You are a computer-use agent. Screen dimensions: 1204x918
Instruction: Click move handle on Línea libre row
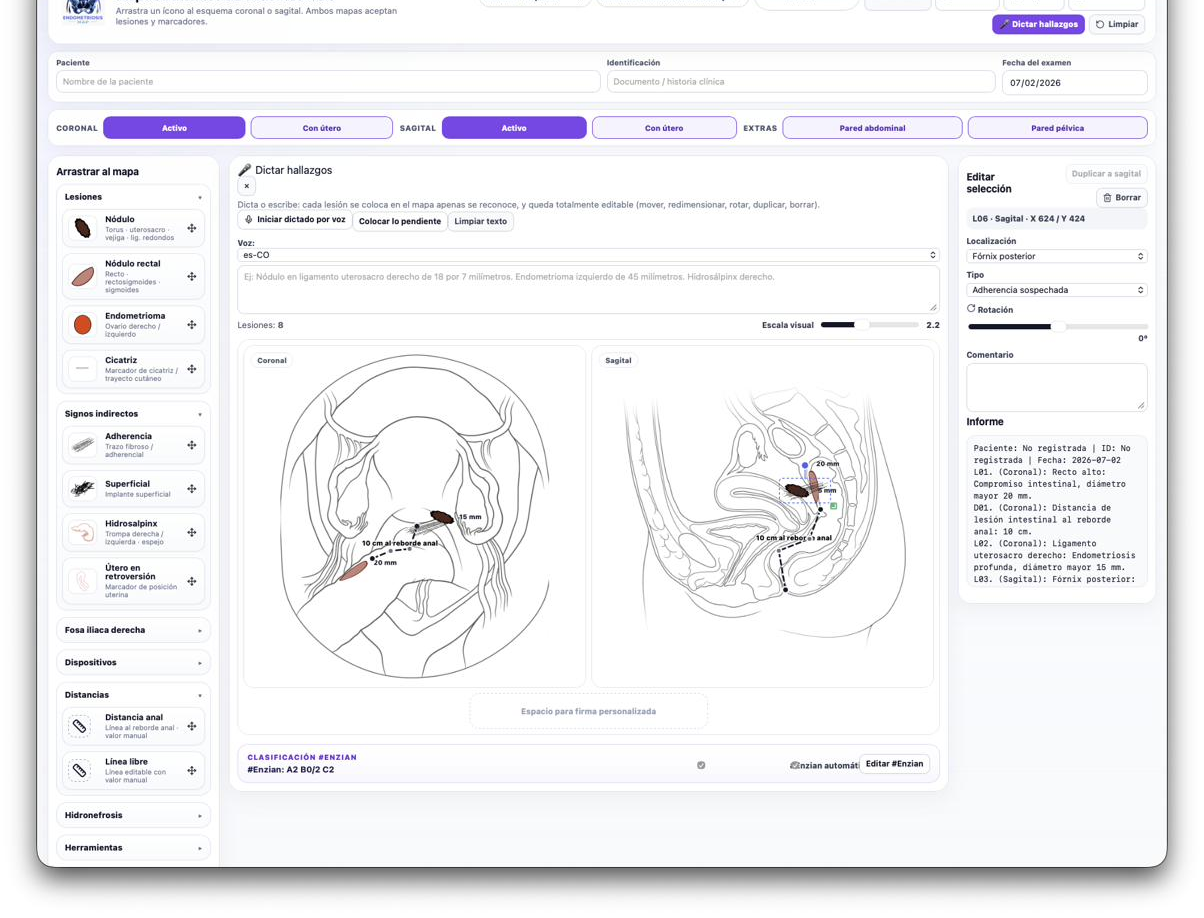[x=191, y=770]
